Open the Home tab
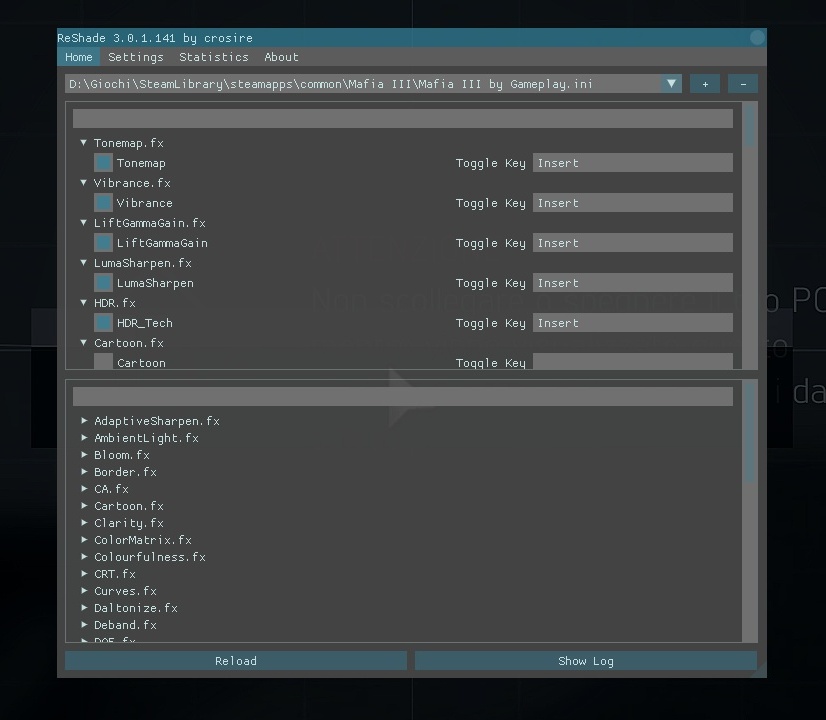The height and width of the screenshot is (720, 826). [78, 57]
